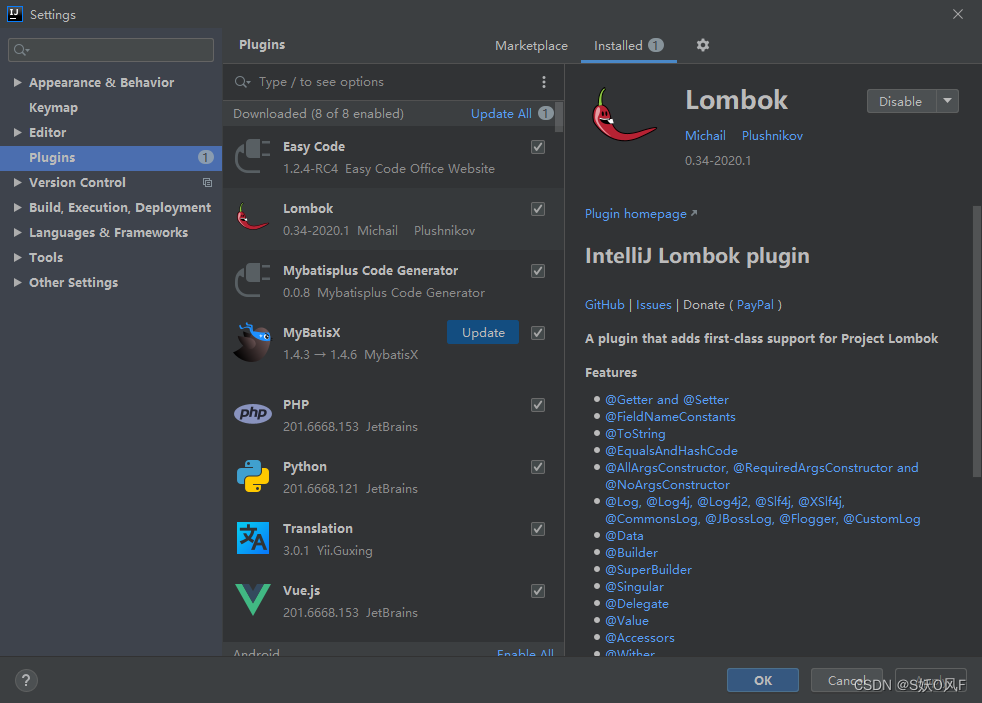Focus the settings search field
The height and width of the screenshot is (703, 982).
point(111,50)
